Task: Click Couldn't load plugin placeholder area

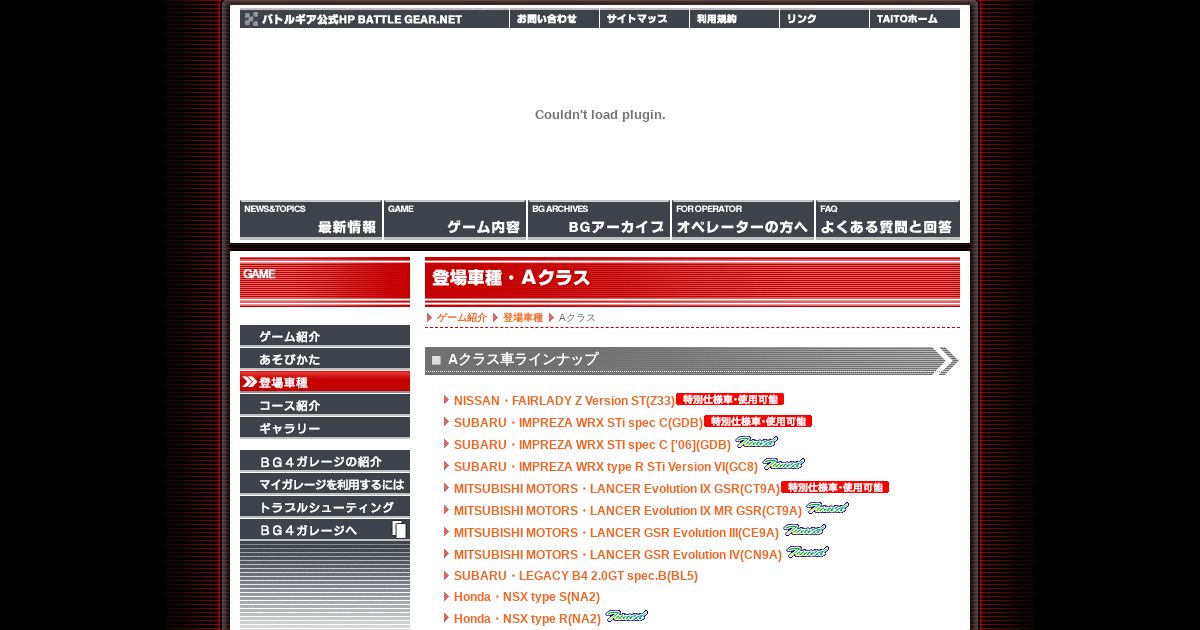Action: coord(600,114)
